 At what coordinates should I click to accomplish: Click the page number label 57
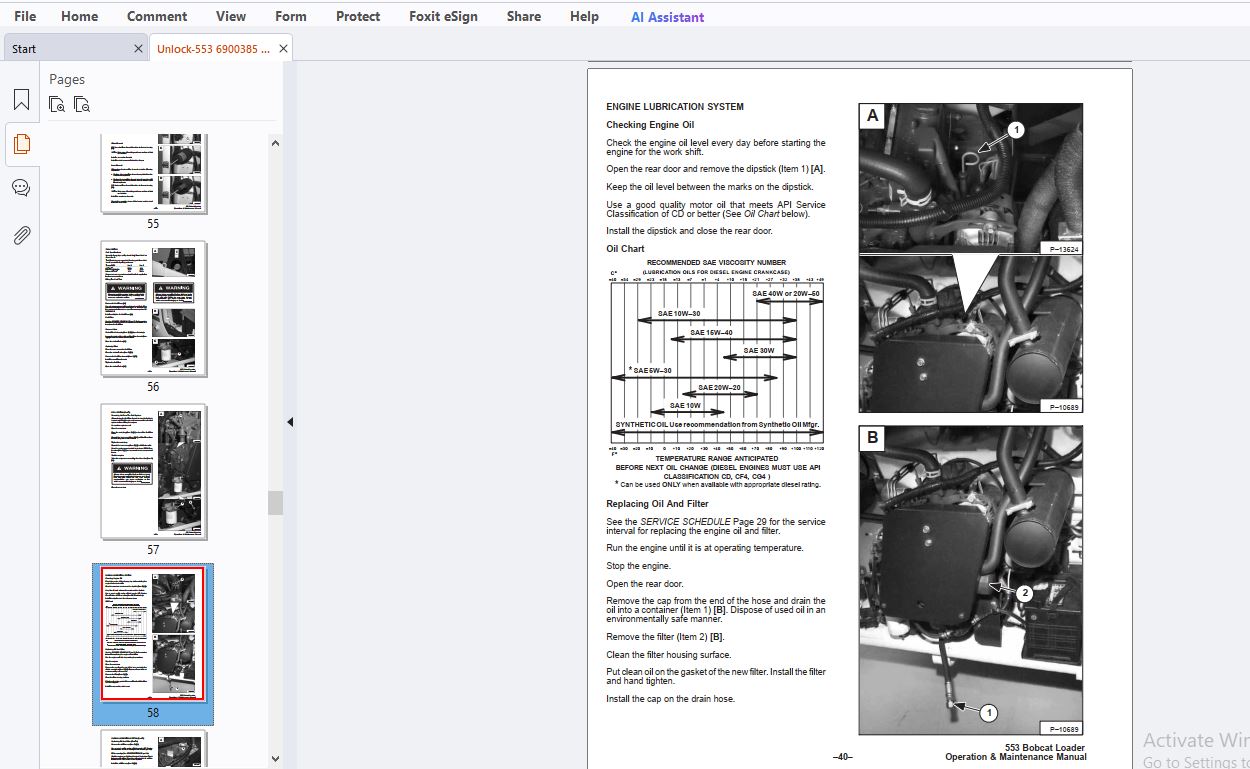coord(153,550)
